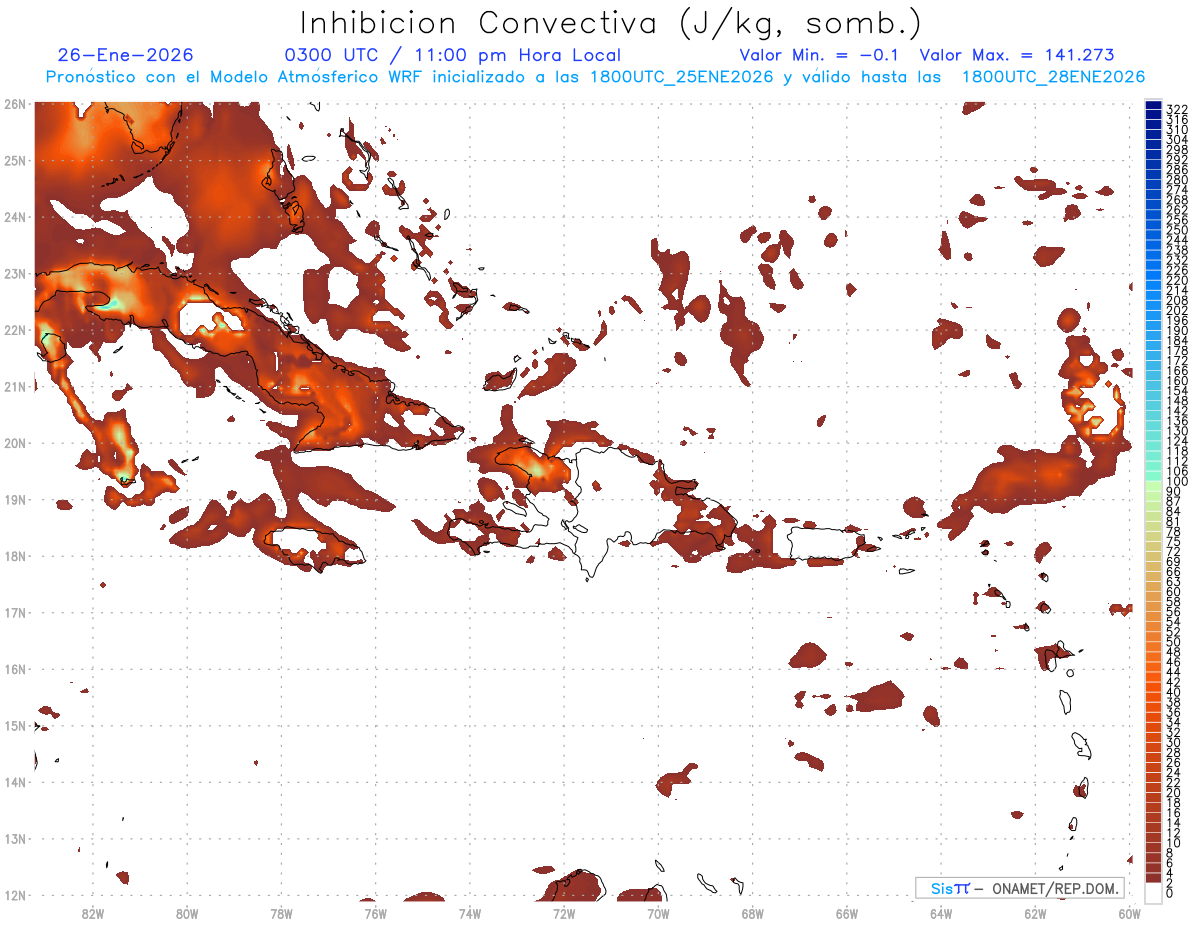Select the 62W longitude label
Viewport: 1200px width, 927px height.
(1036, 913)
